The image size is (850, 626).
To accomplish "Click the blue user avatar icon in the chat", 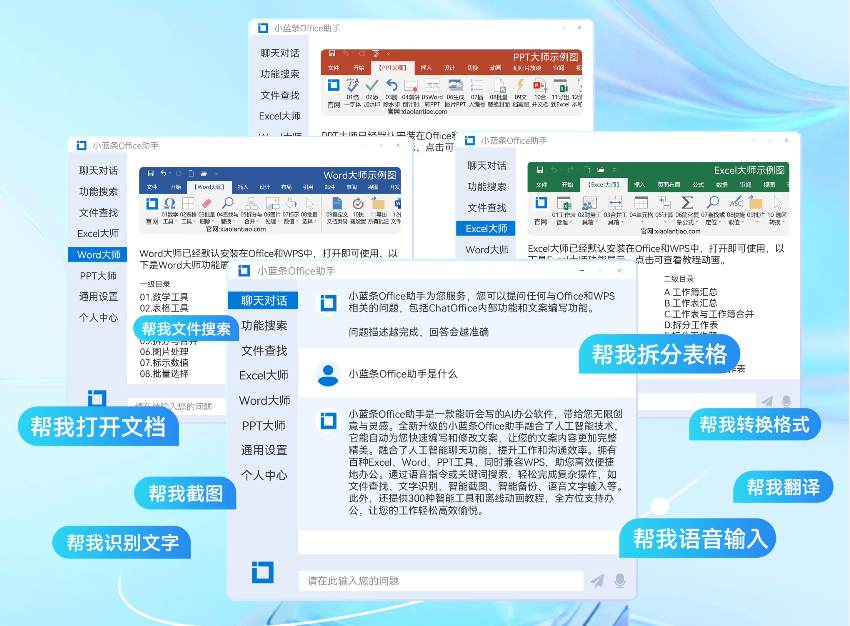I will (x=327, y=374).
